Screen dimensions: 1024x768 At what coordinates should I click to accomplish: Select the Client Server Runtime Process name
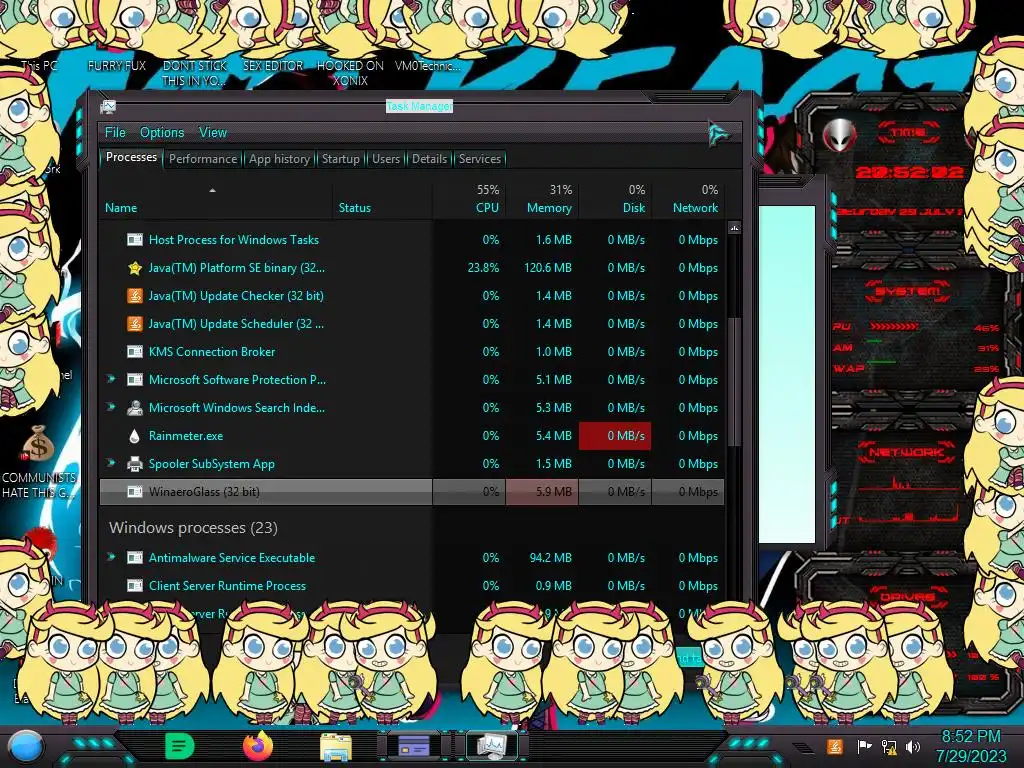227,586
